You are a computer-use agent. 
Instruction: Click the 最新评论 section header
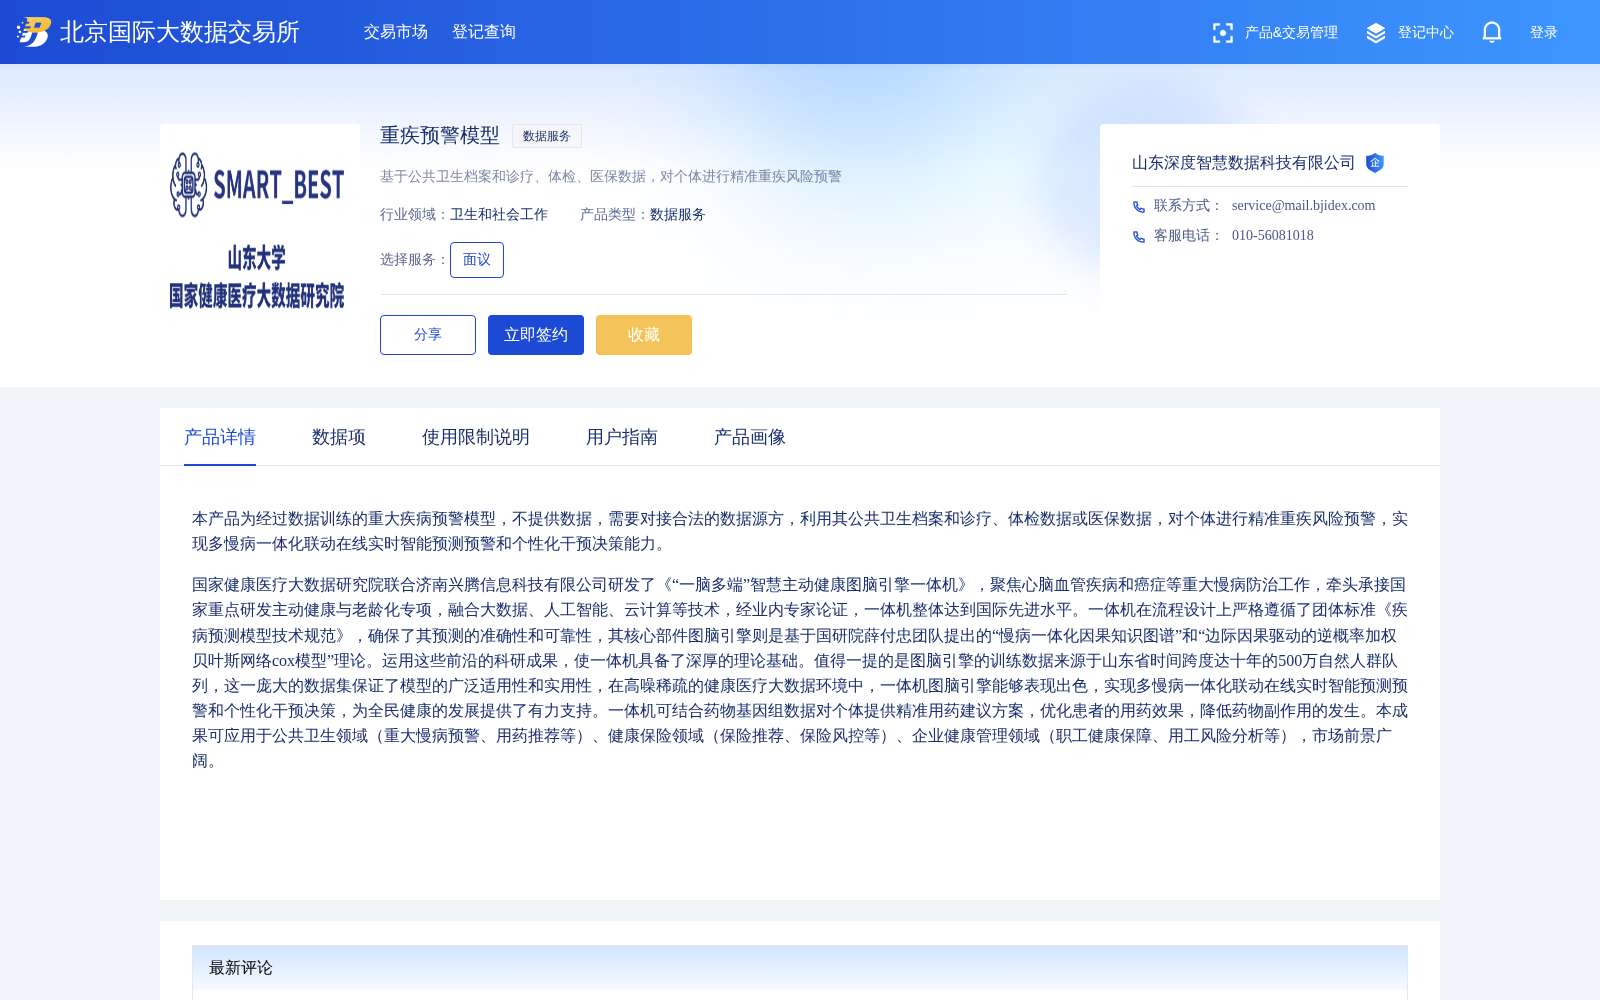(800, 968)
